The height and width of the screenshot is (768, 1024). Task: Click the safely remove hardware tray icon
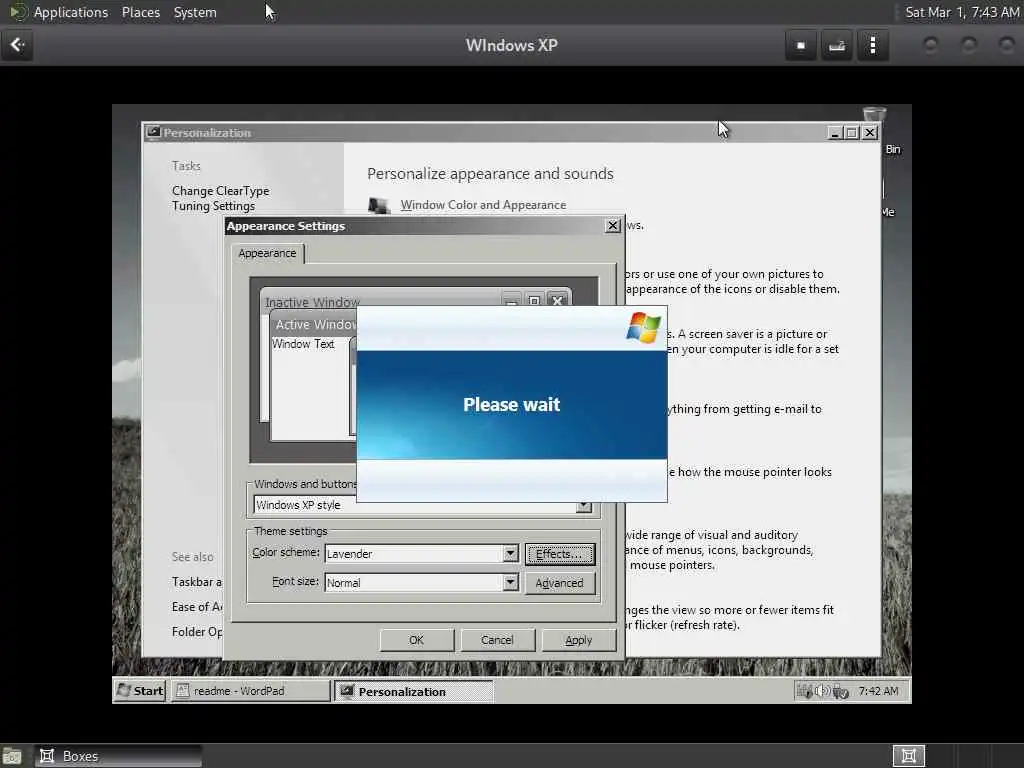840,691
